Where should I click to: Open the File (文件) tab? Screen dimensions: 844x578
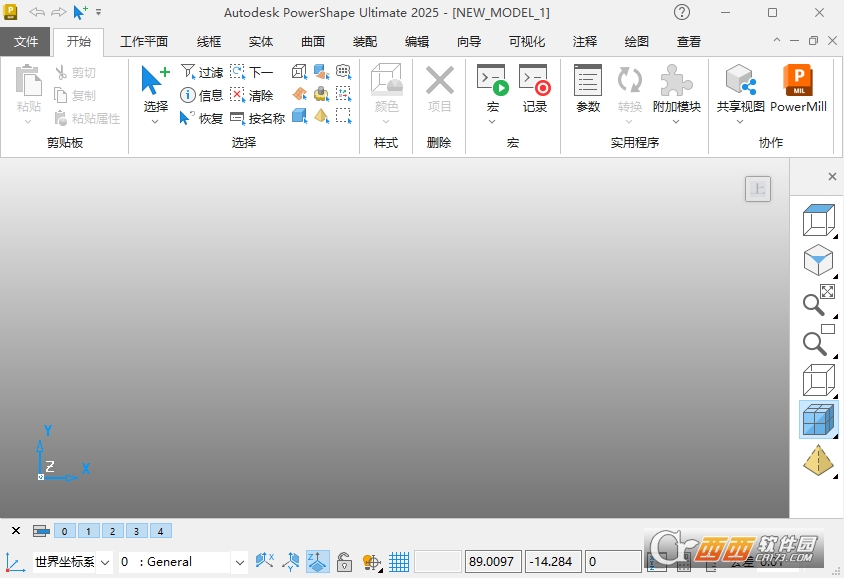tap(25, 41)
